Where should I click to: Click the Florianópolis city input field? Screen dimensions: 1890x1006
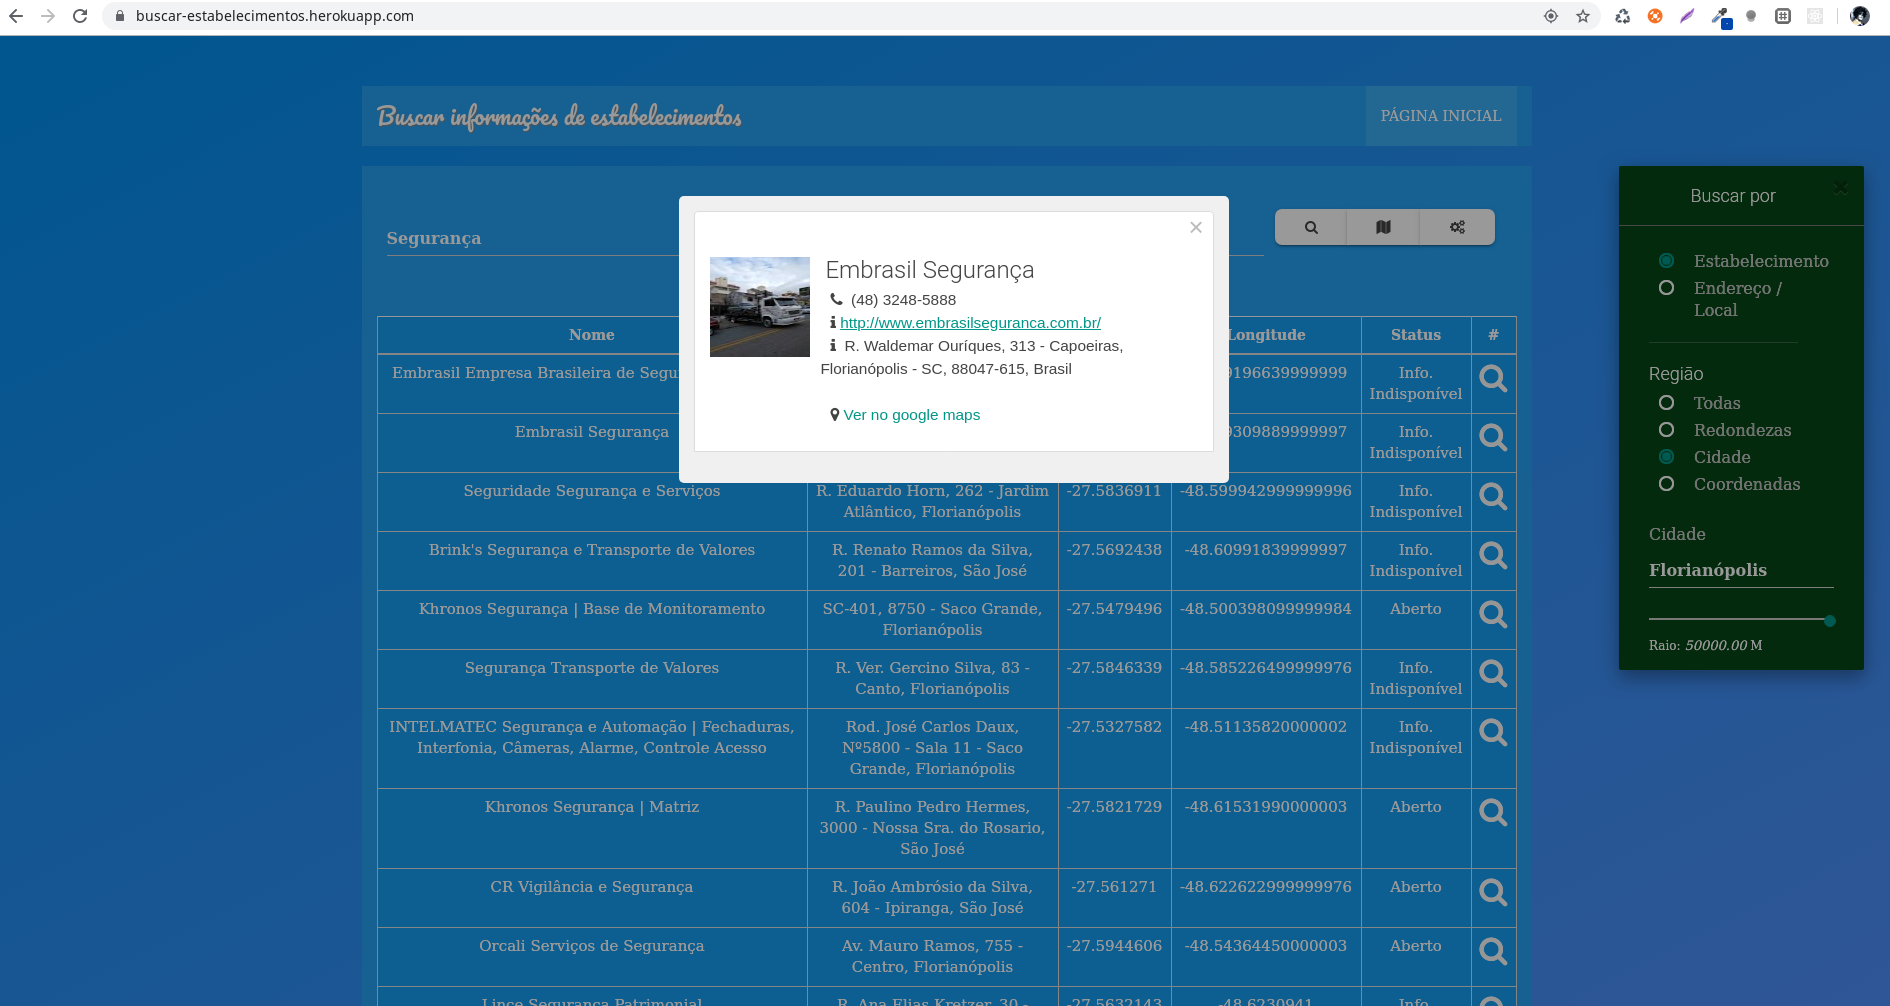tap(1741, 570)
